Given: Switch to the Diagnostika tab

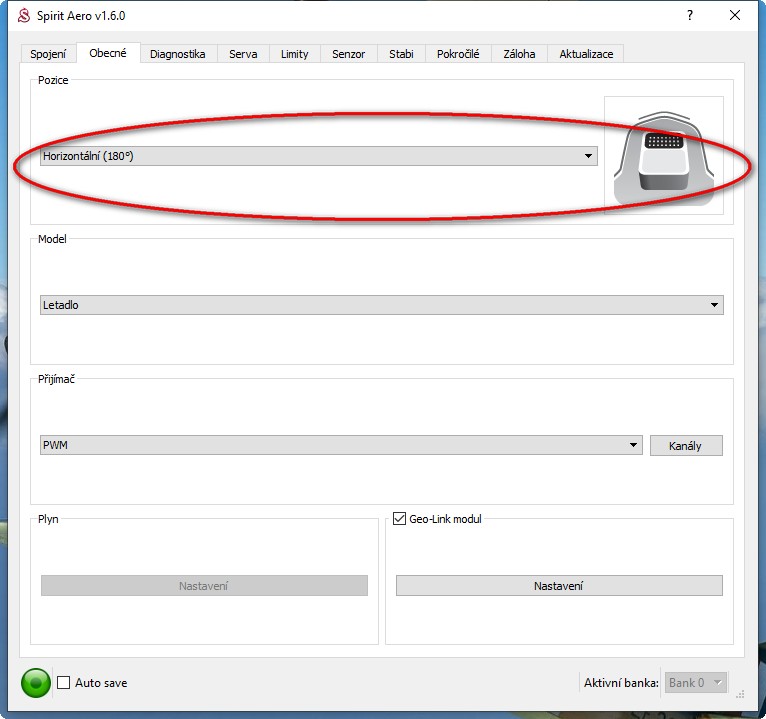Looking at the screenshot, I should pos(177,54).
